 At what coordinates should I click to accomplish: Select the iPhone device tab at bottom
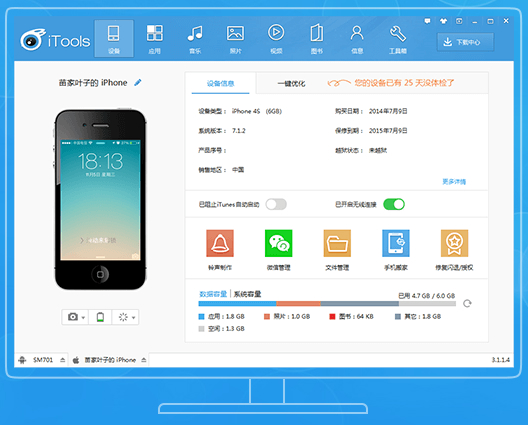coord(110,360)
